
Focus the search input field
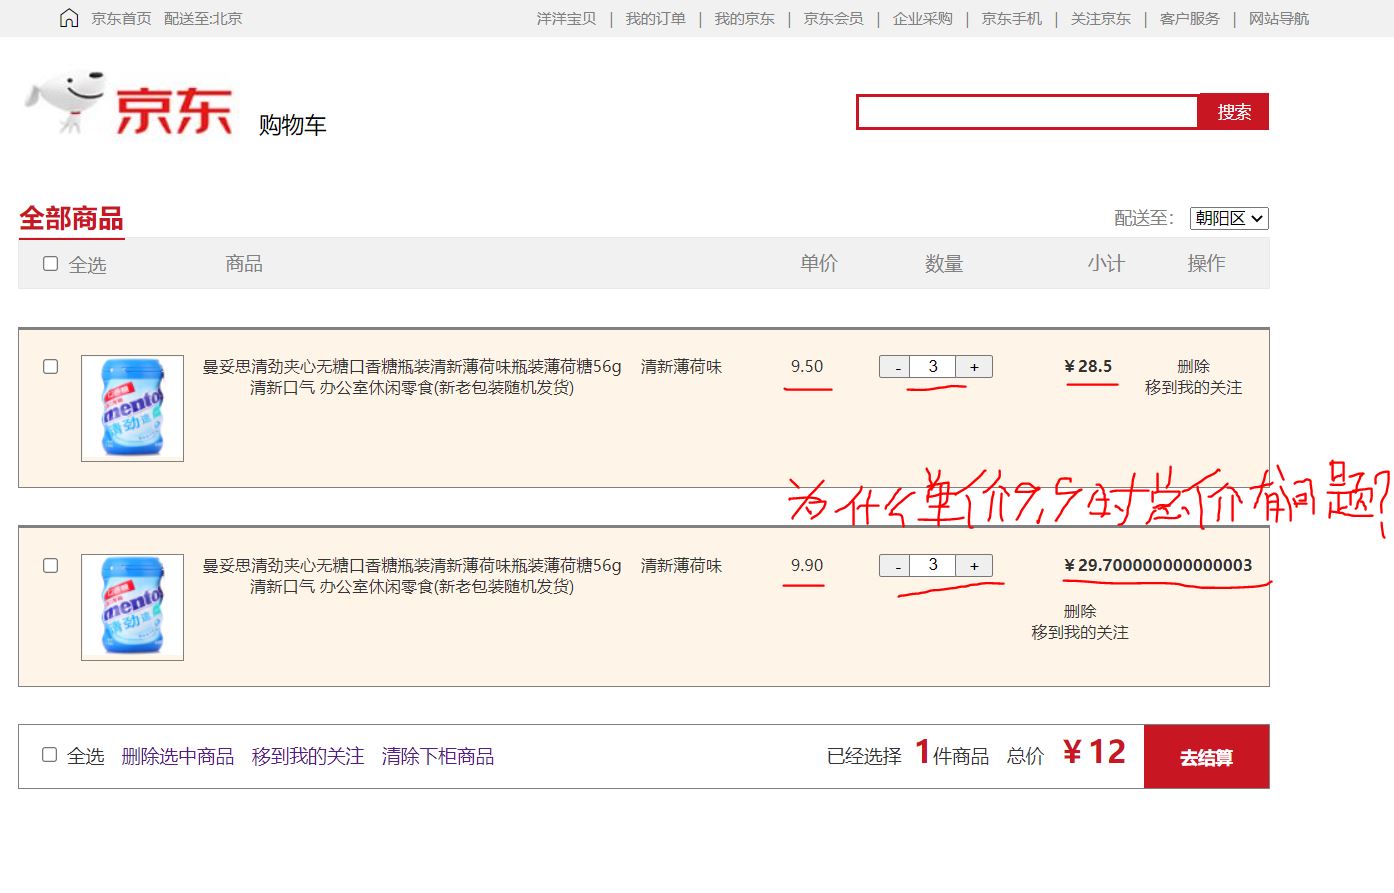pos(1027,112)
